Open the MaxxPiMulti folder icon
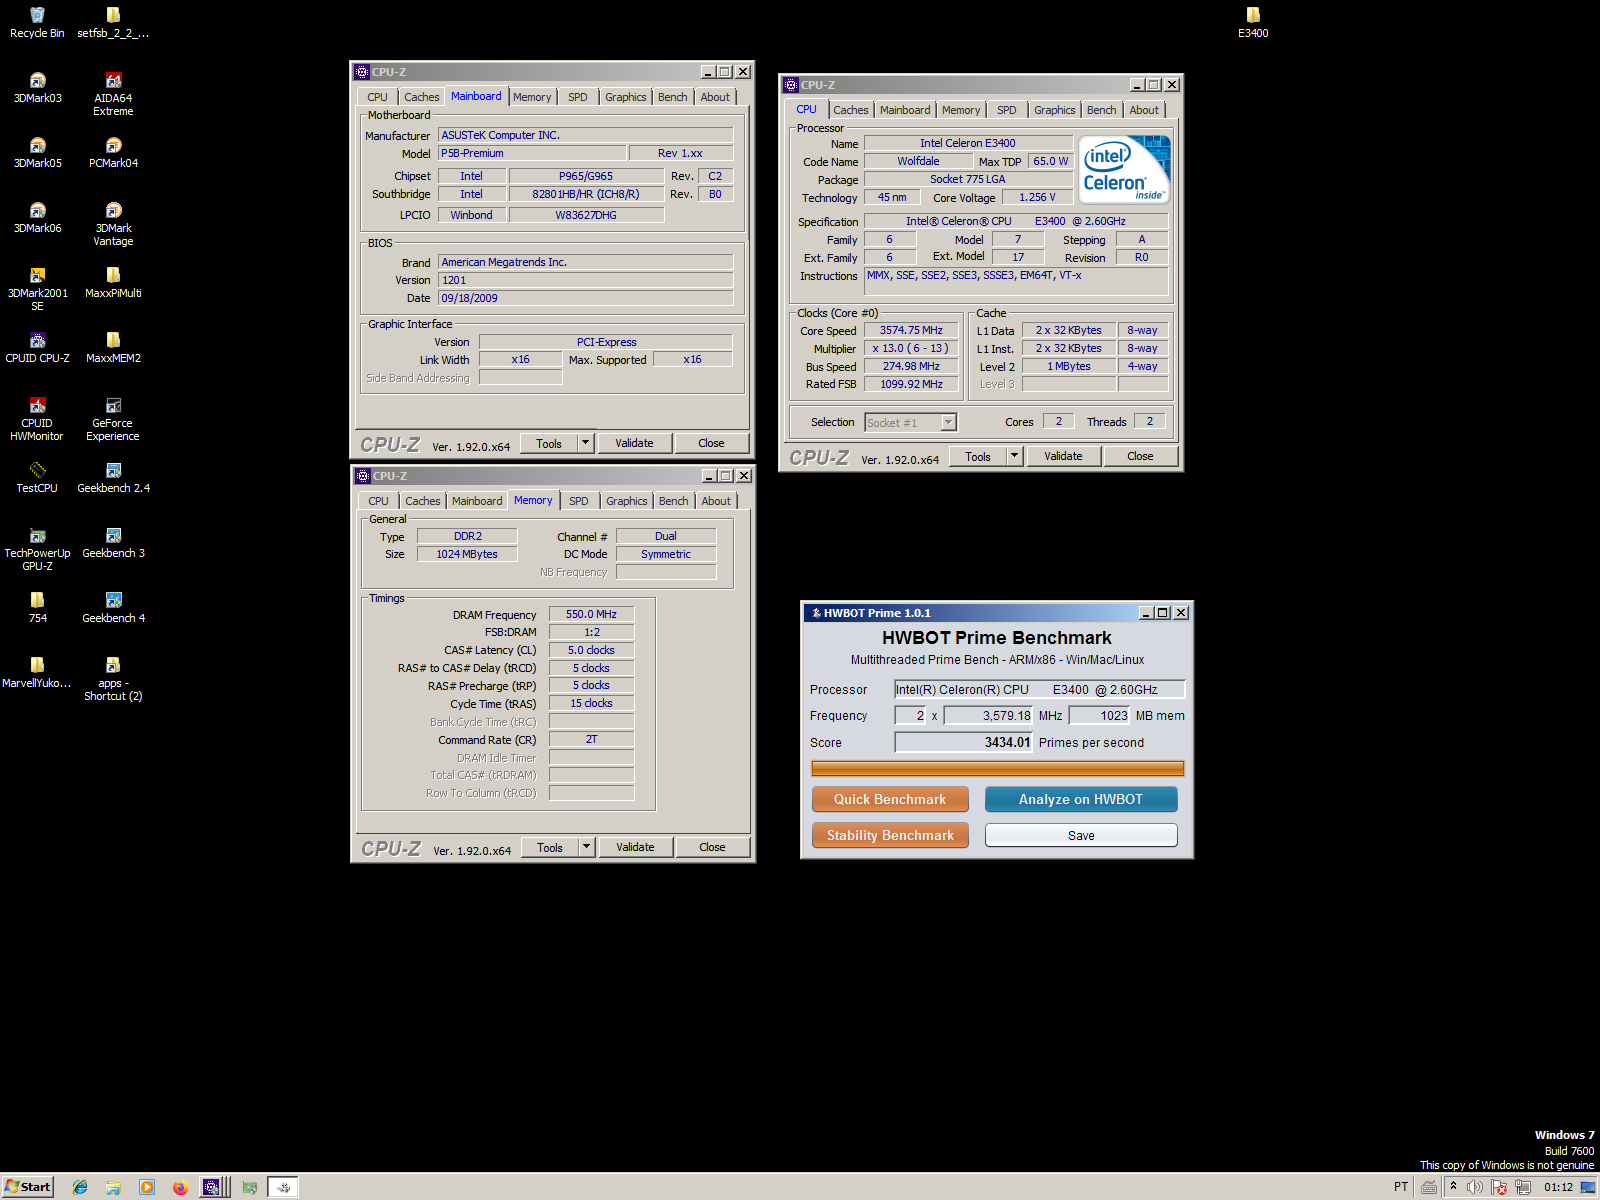Viewport: 1600px width, 1200px height. pos(113,282)
